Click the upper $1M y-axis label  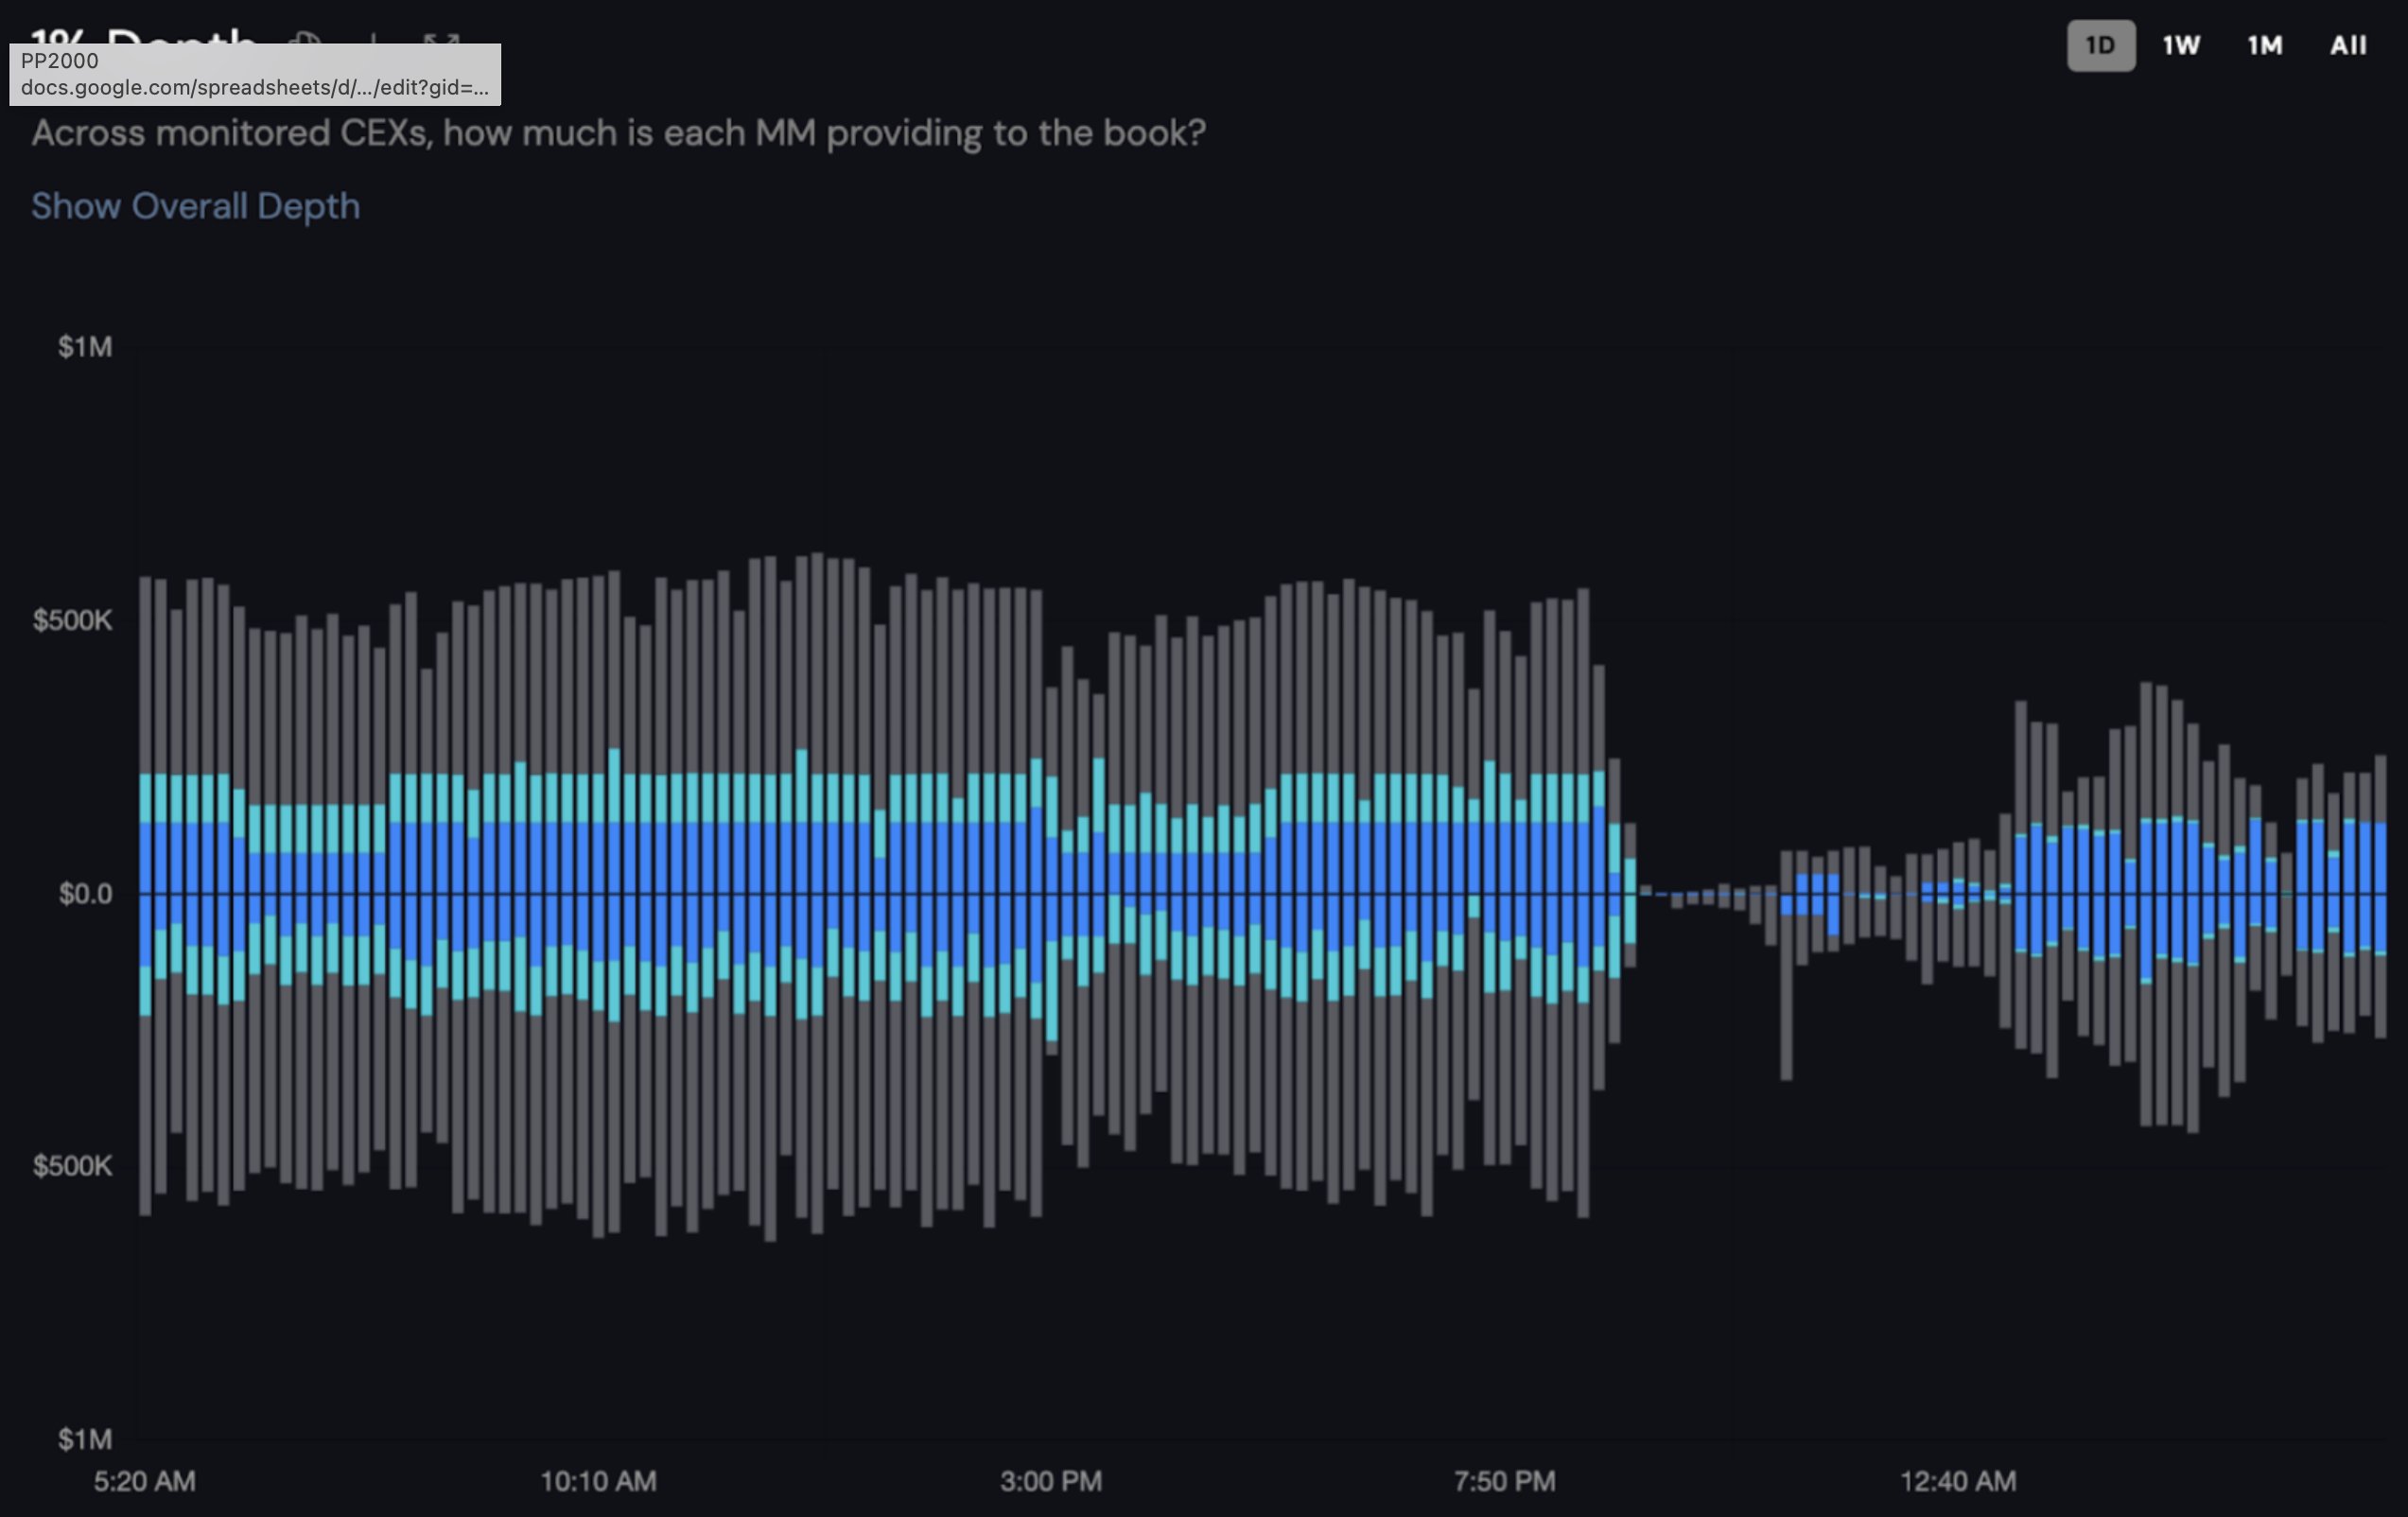click(x=85, y=347)
